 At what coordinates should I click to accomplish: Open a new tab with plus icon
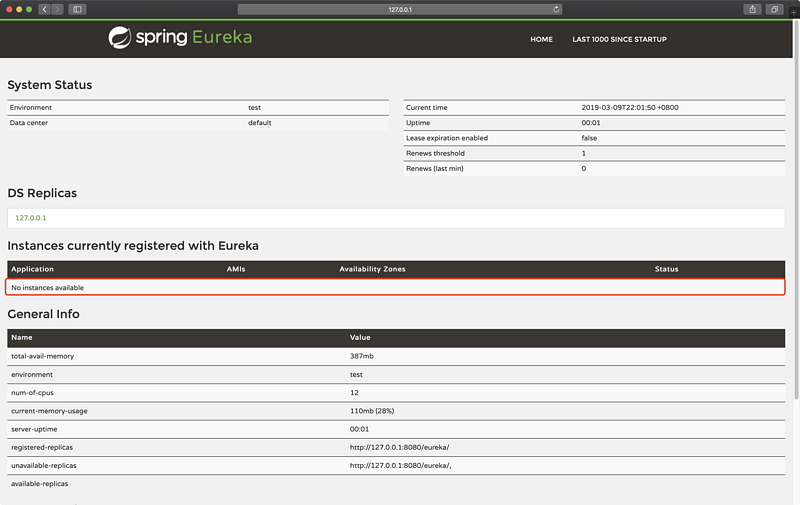(x=793, y=12)
